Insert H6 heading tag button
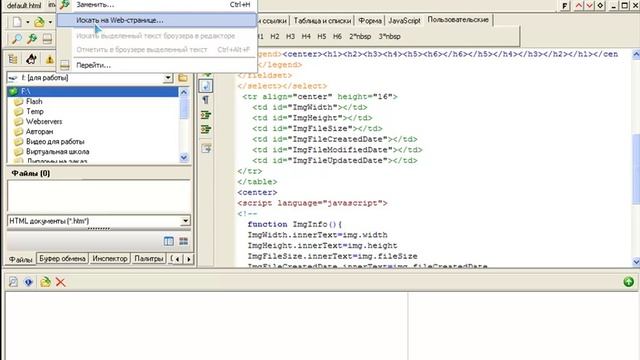The width and height of the screenshot is (640, 360). pos(337,36)
